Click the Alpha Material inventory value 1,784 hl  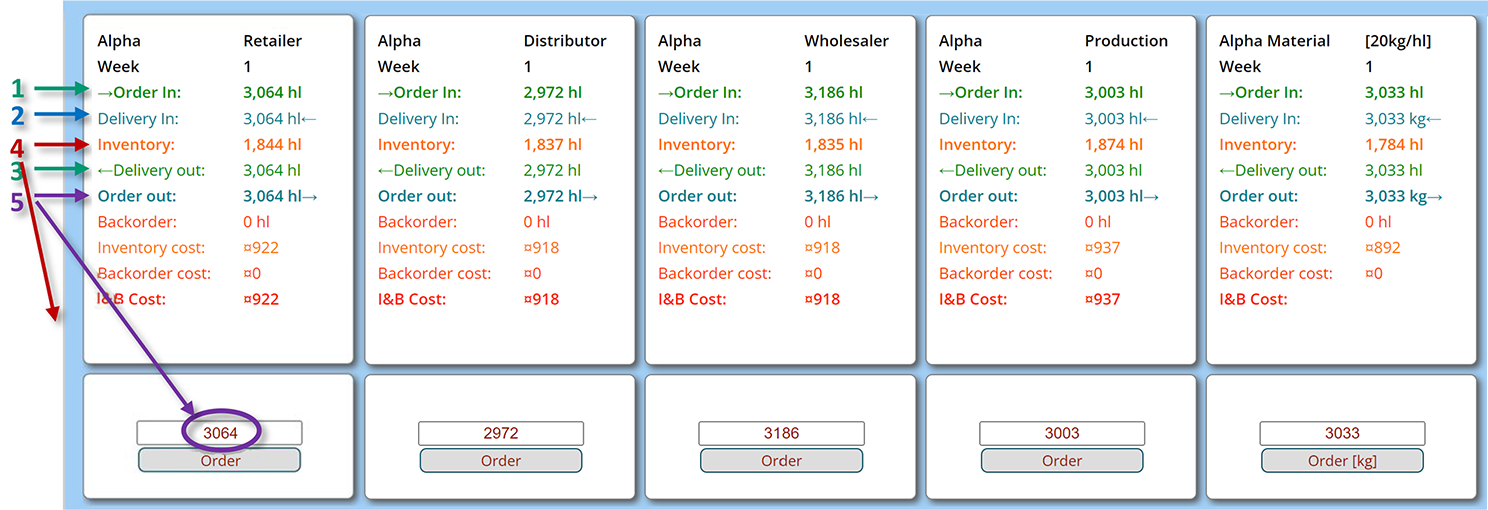[x=1394, y=145]
